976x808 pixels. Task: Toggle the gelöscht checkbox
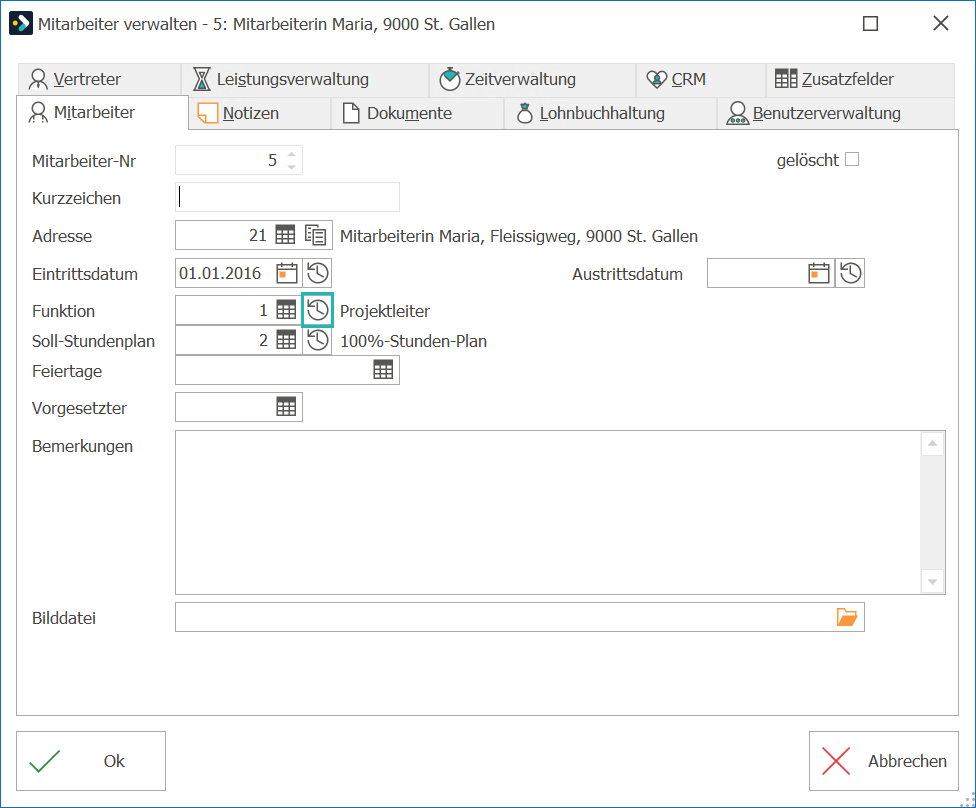tap(852, 159)
